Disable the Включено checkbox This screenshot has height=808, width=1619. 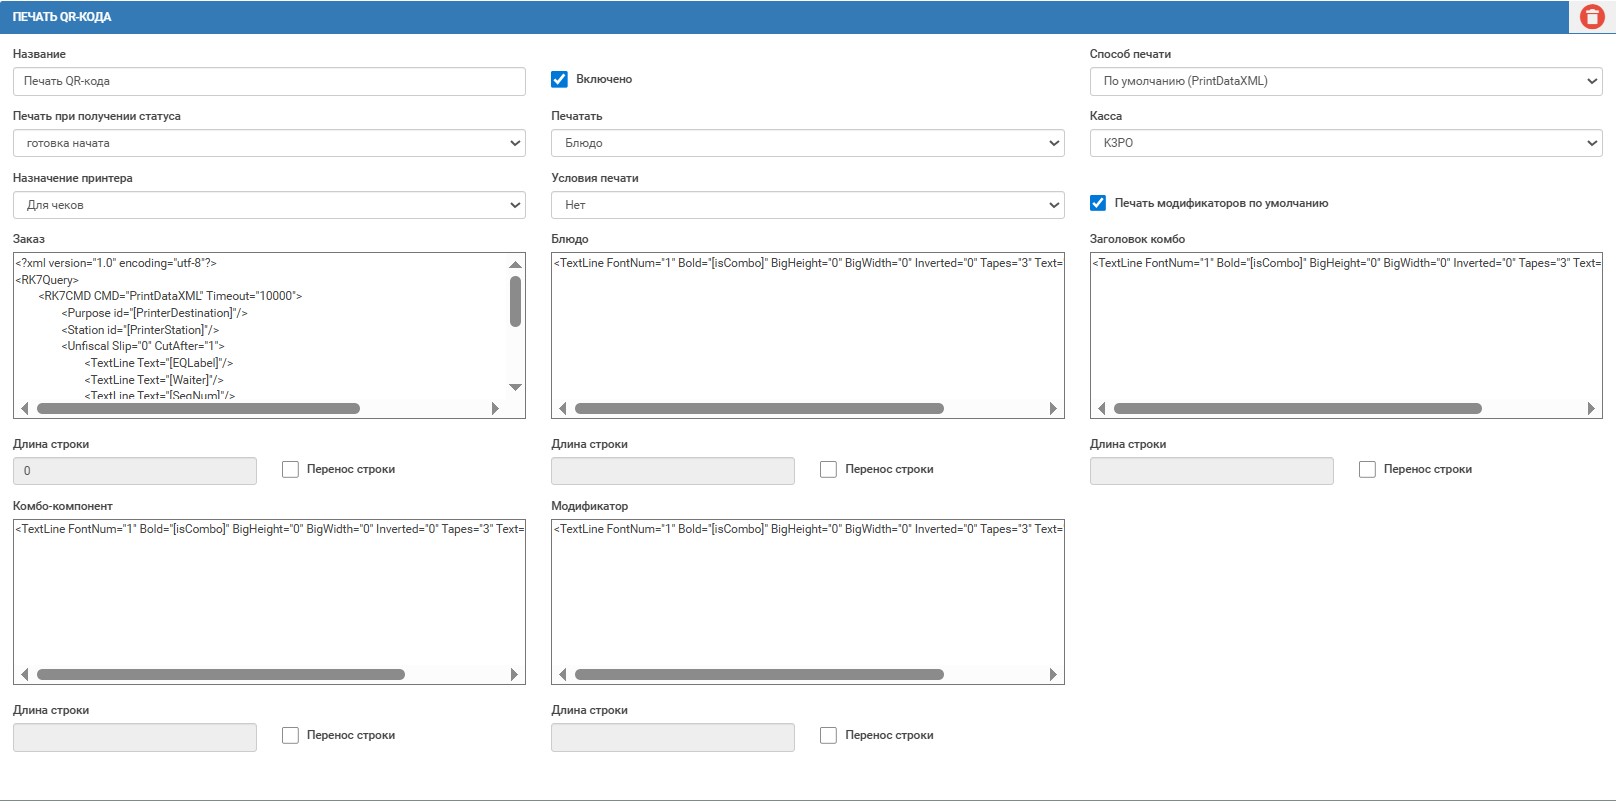tap(560, 79)
